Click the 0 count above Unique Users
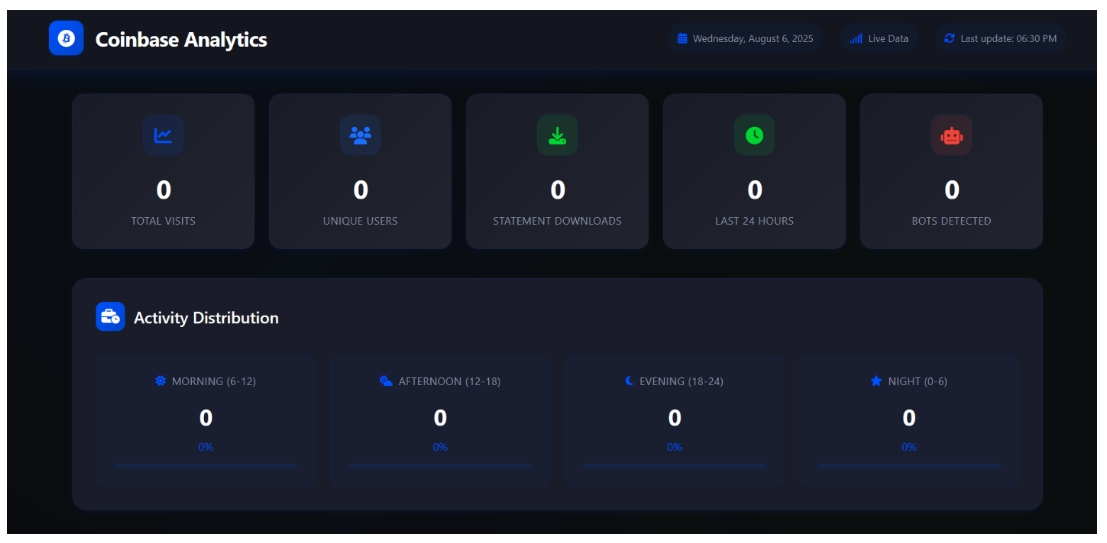Screen dimensions: 1107x543 [x=360, y=190]
